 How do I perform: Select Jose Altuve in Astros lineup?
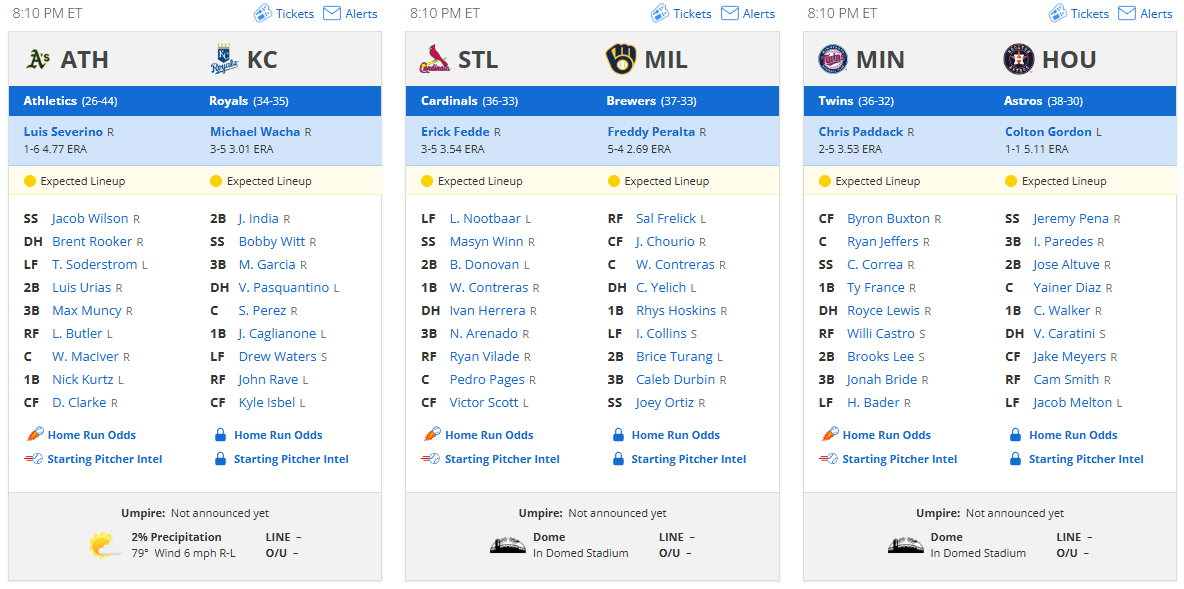[x=1066, y=265]
